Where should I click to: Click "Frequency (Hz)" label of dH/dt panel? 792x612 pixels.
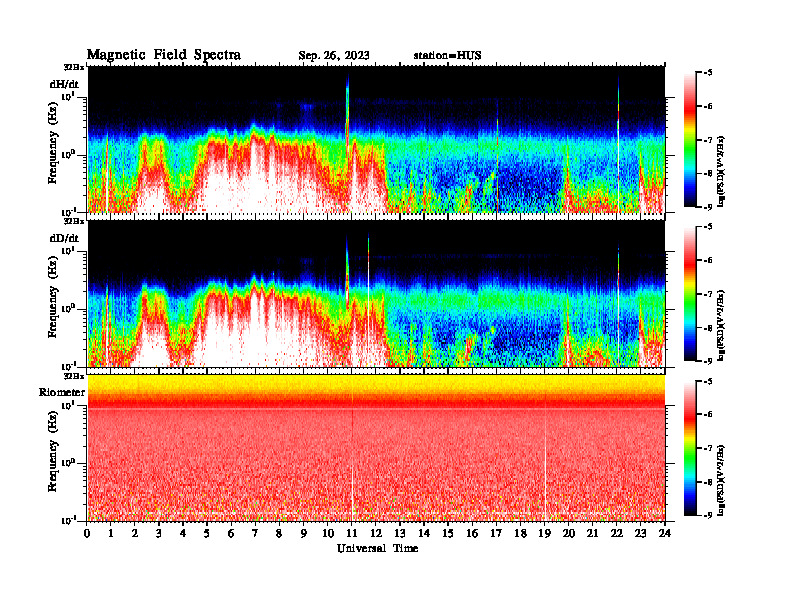[53, 143]
